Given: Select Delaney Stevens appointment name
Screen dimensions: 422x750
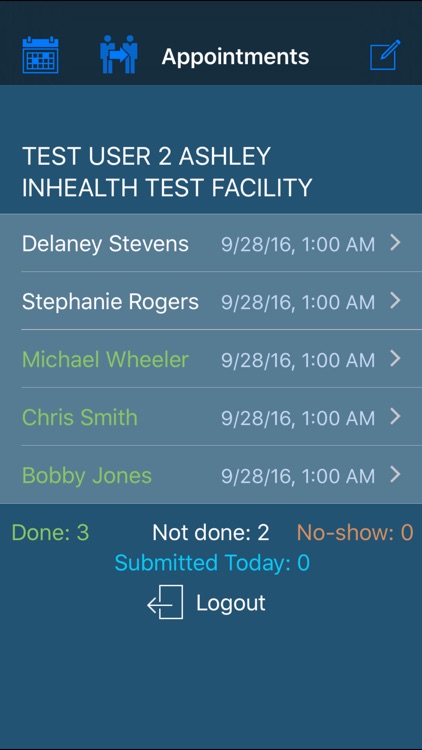Looking at the screenshot, I should click(x=105, y=244).
